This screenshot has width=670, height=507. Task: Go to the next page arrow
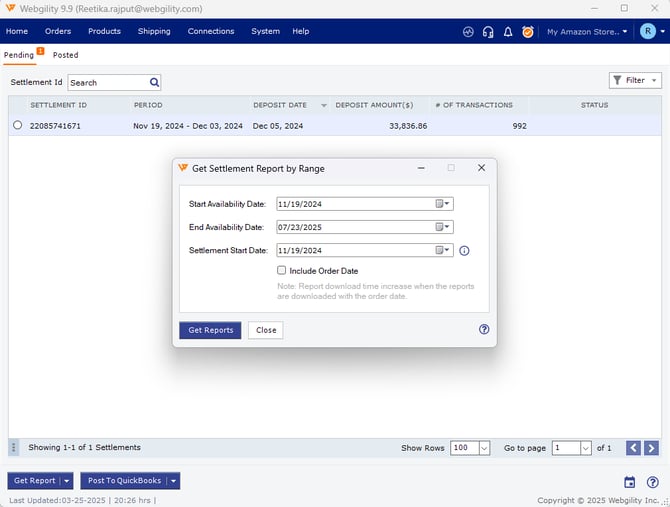pos(651,448)
